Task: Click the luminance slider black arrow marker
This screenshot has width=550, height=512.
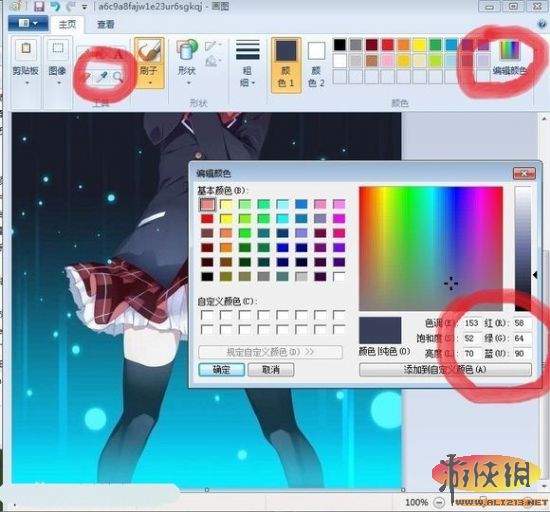Action: [x=535, y=275]
